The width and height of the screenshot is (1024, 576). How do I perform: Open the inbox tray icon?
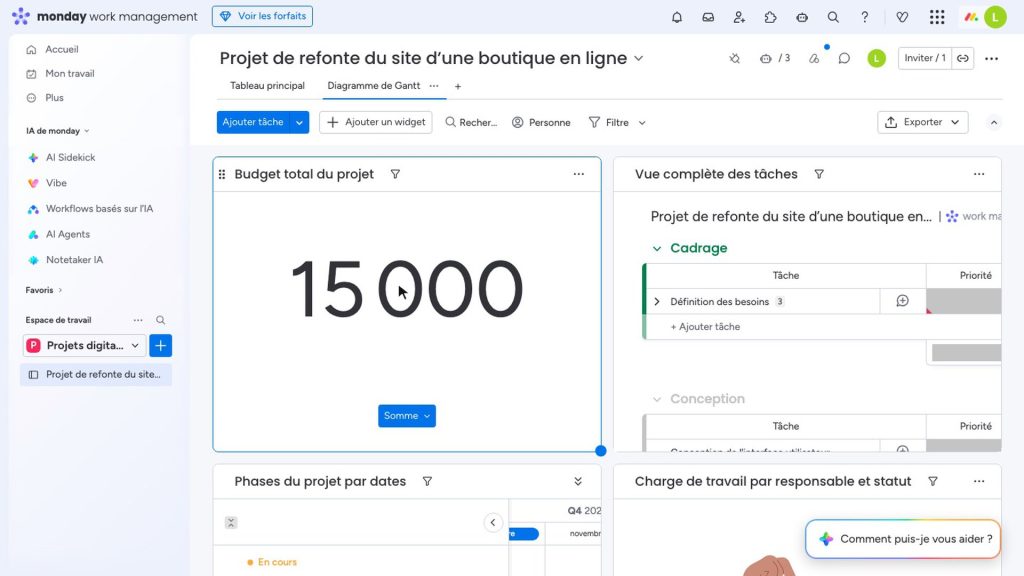[708, 17]
